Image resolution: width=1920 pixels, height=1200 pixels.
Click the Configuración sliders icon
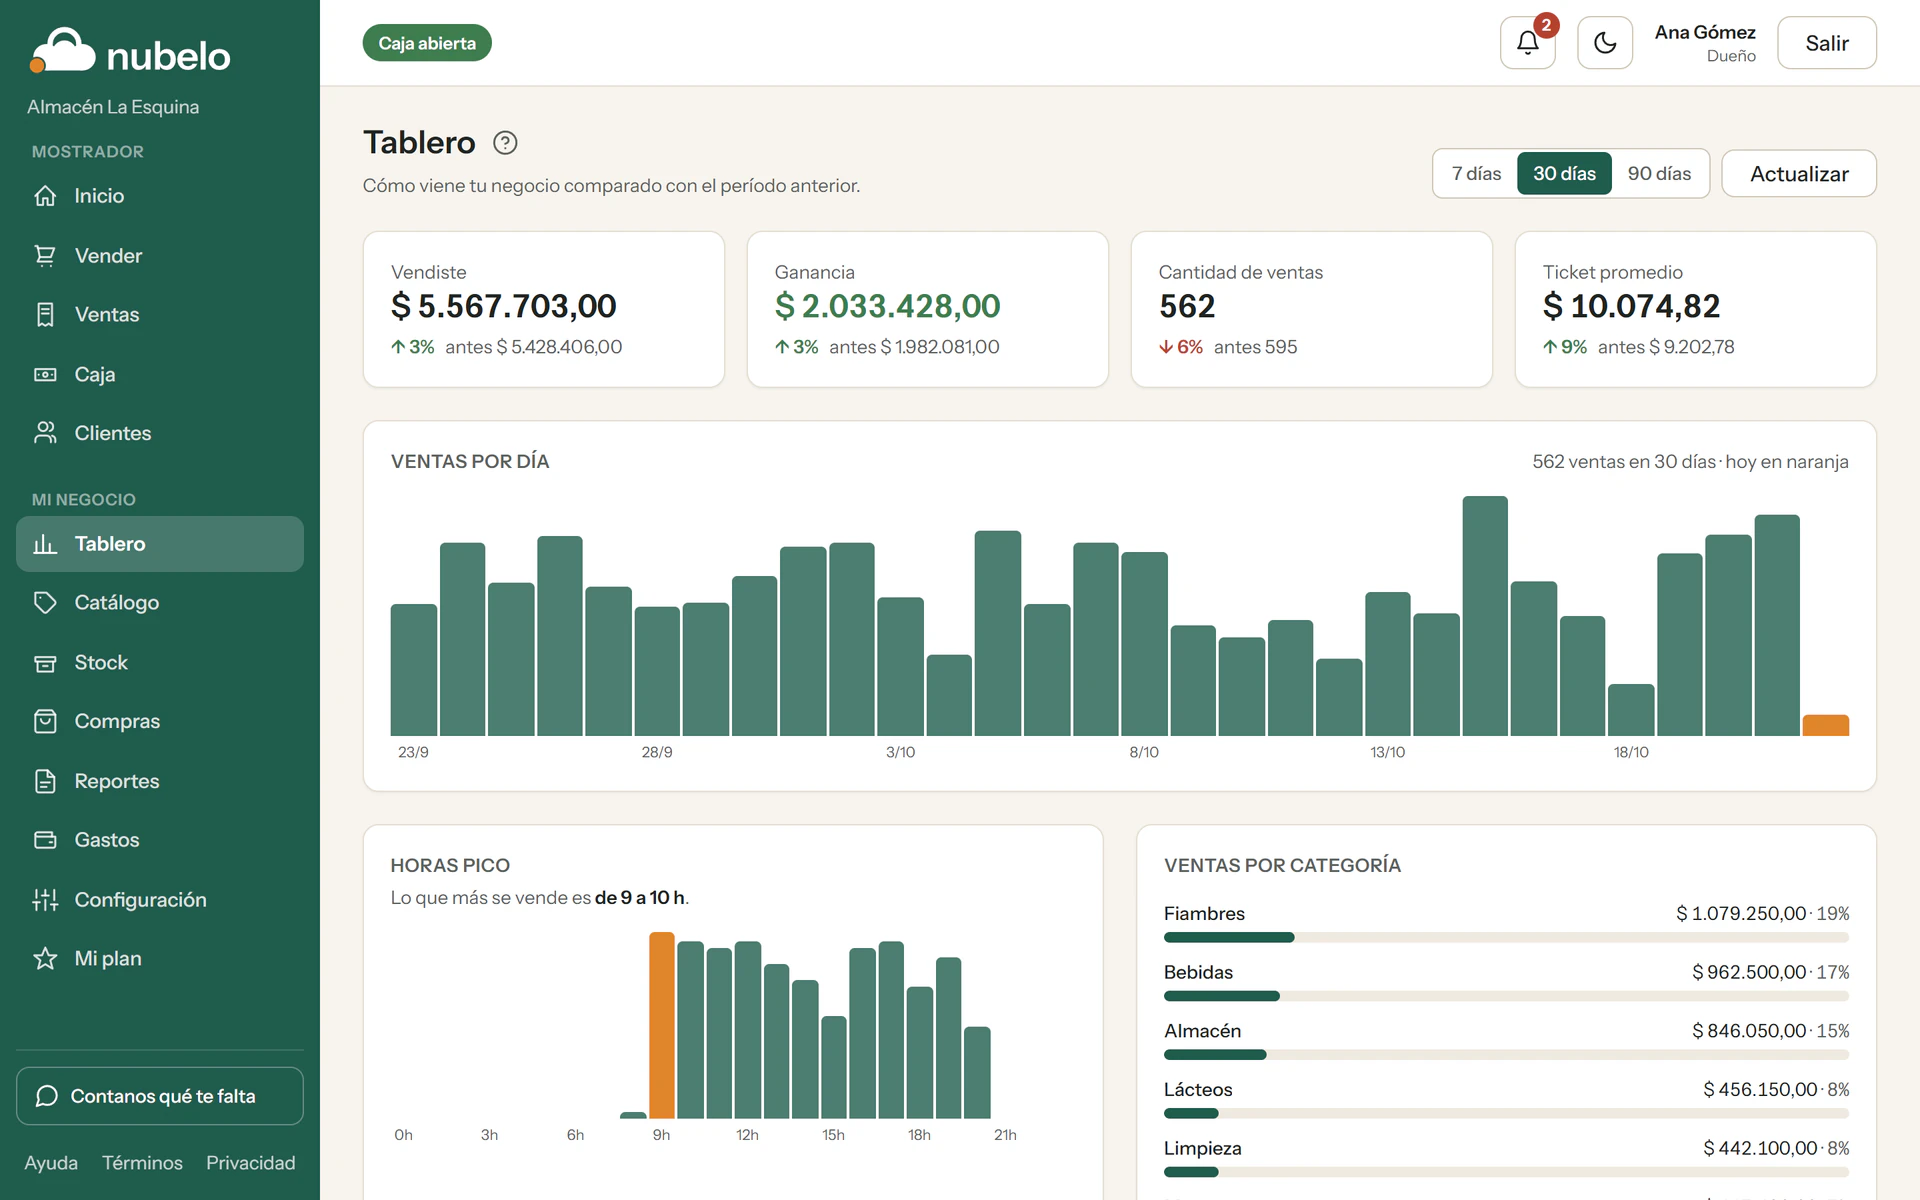pyautogui.click(x=45, y=900)
